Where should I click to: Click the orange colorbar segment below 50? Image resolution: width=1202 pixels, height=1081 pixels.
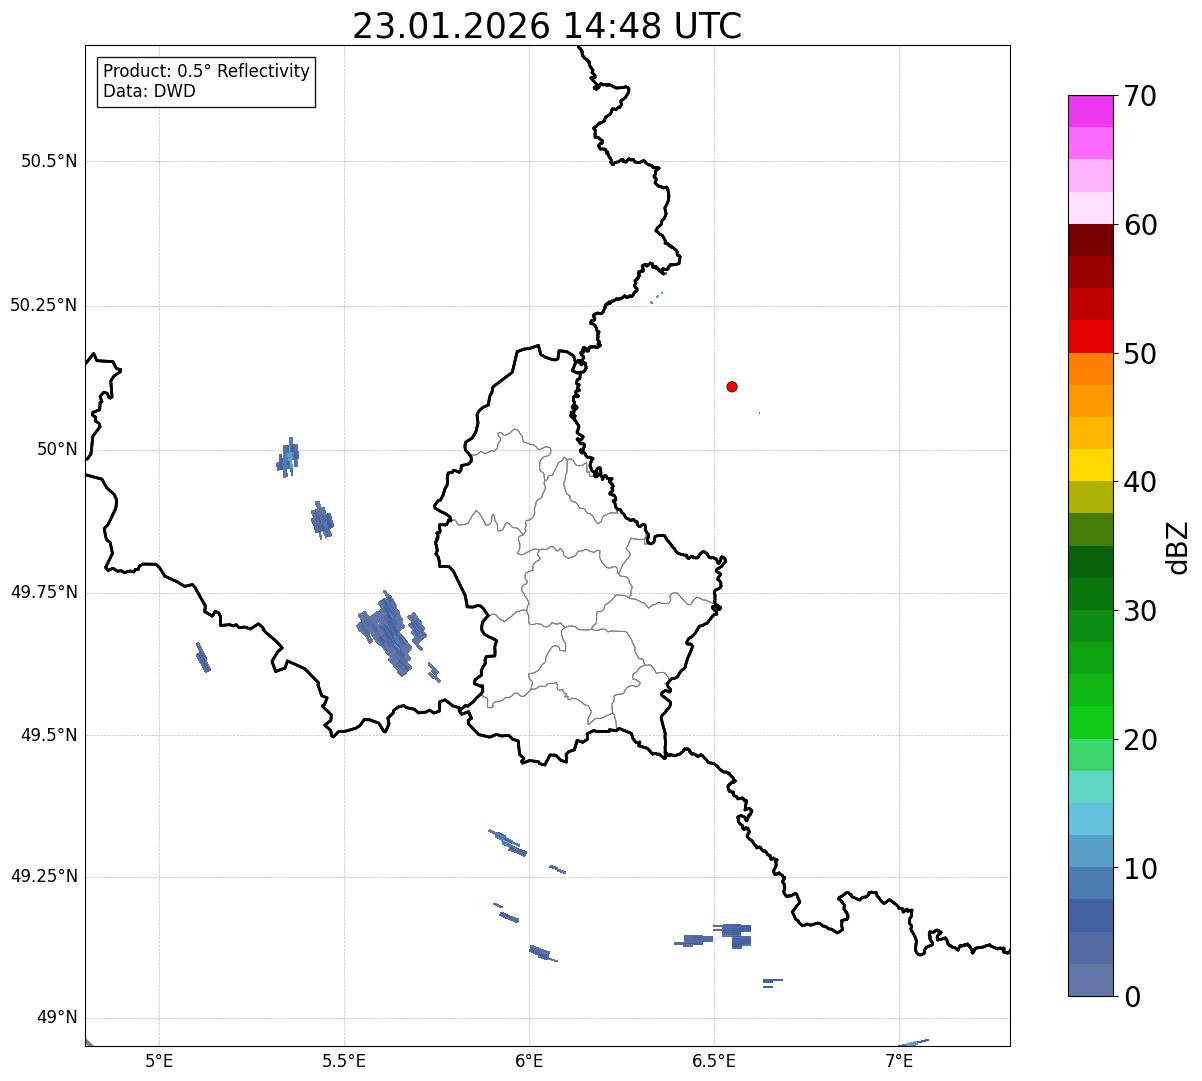[x=1090, y=369]
